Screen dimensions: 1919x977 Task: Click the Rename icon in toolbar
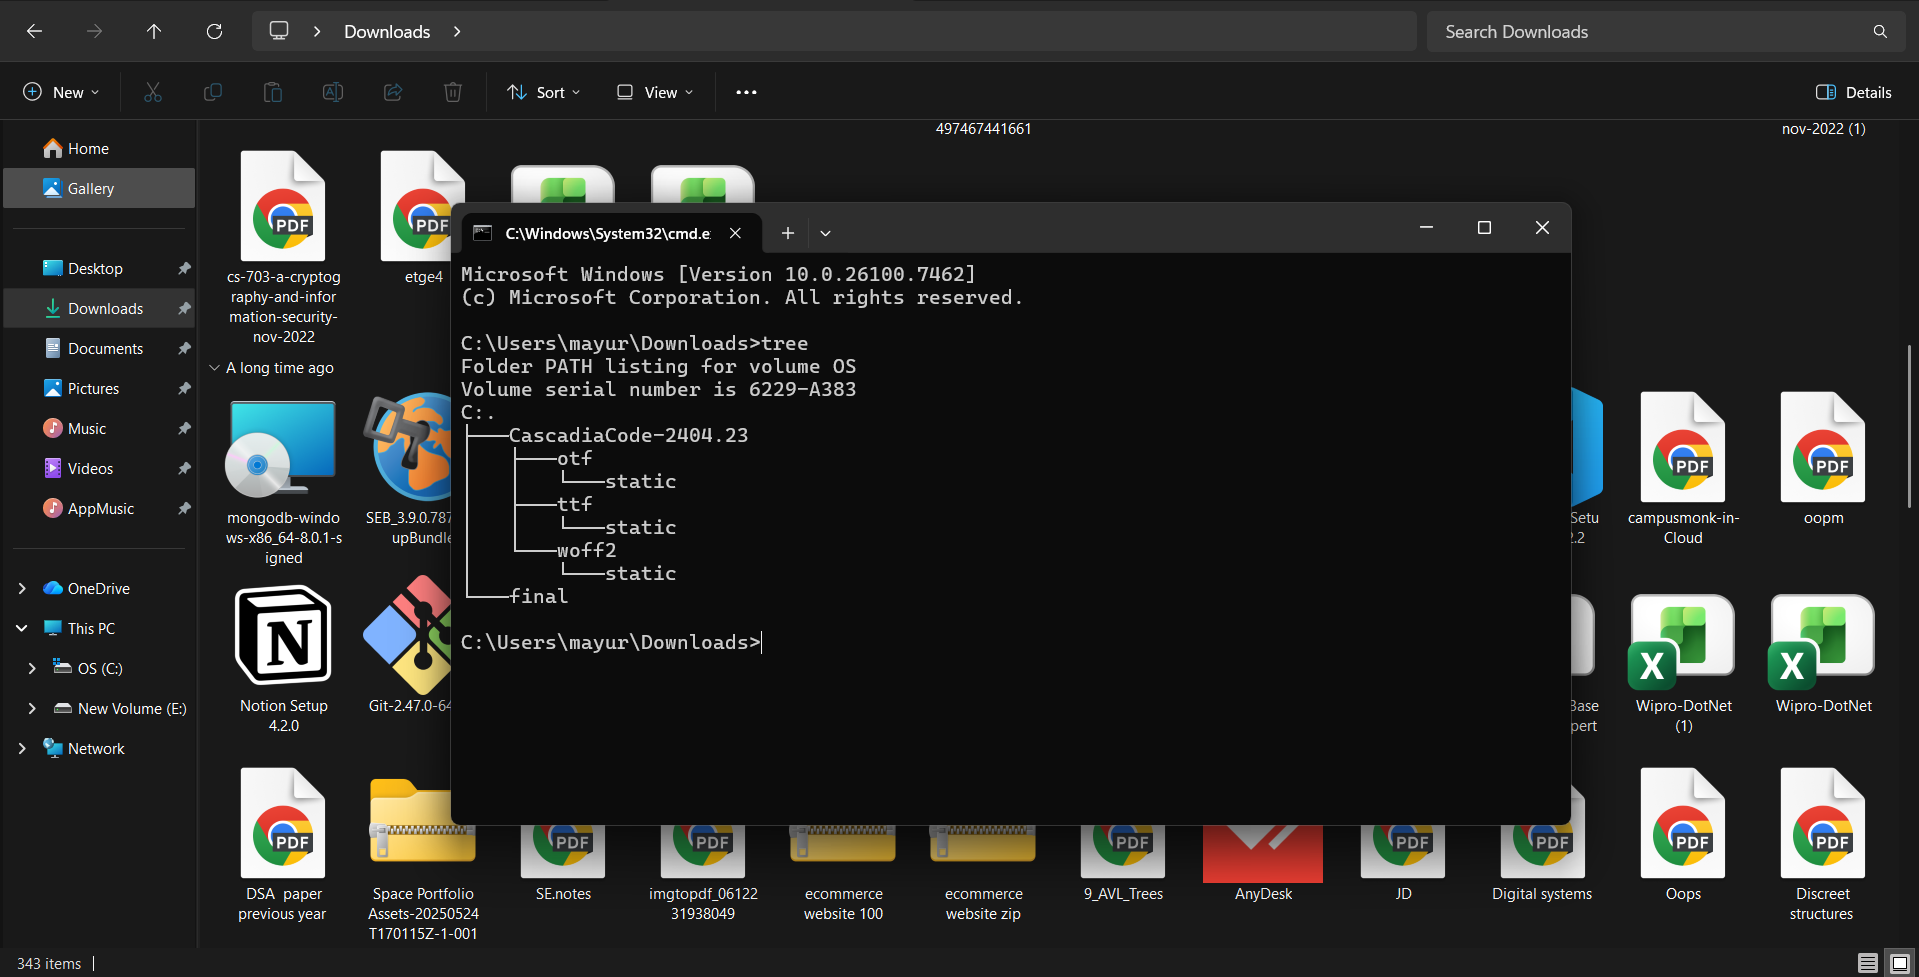[333, 92]
